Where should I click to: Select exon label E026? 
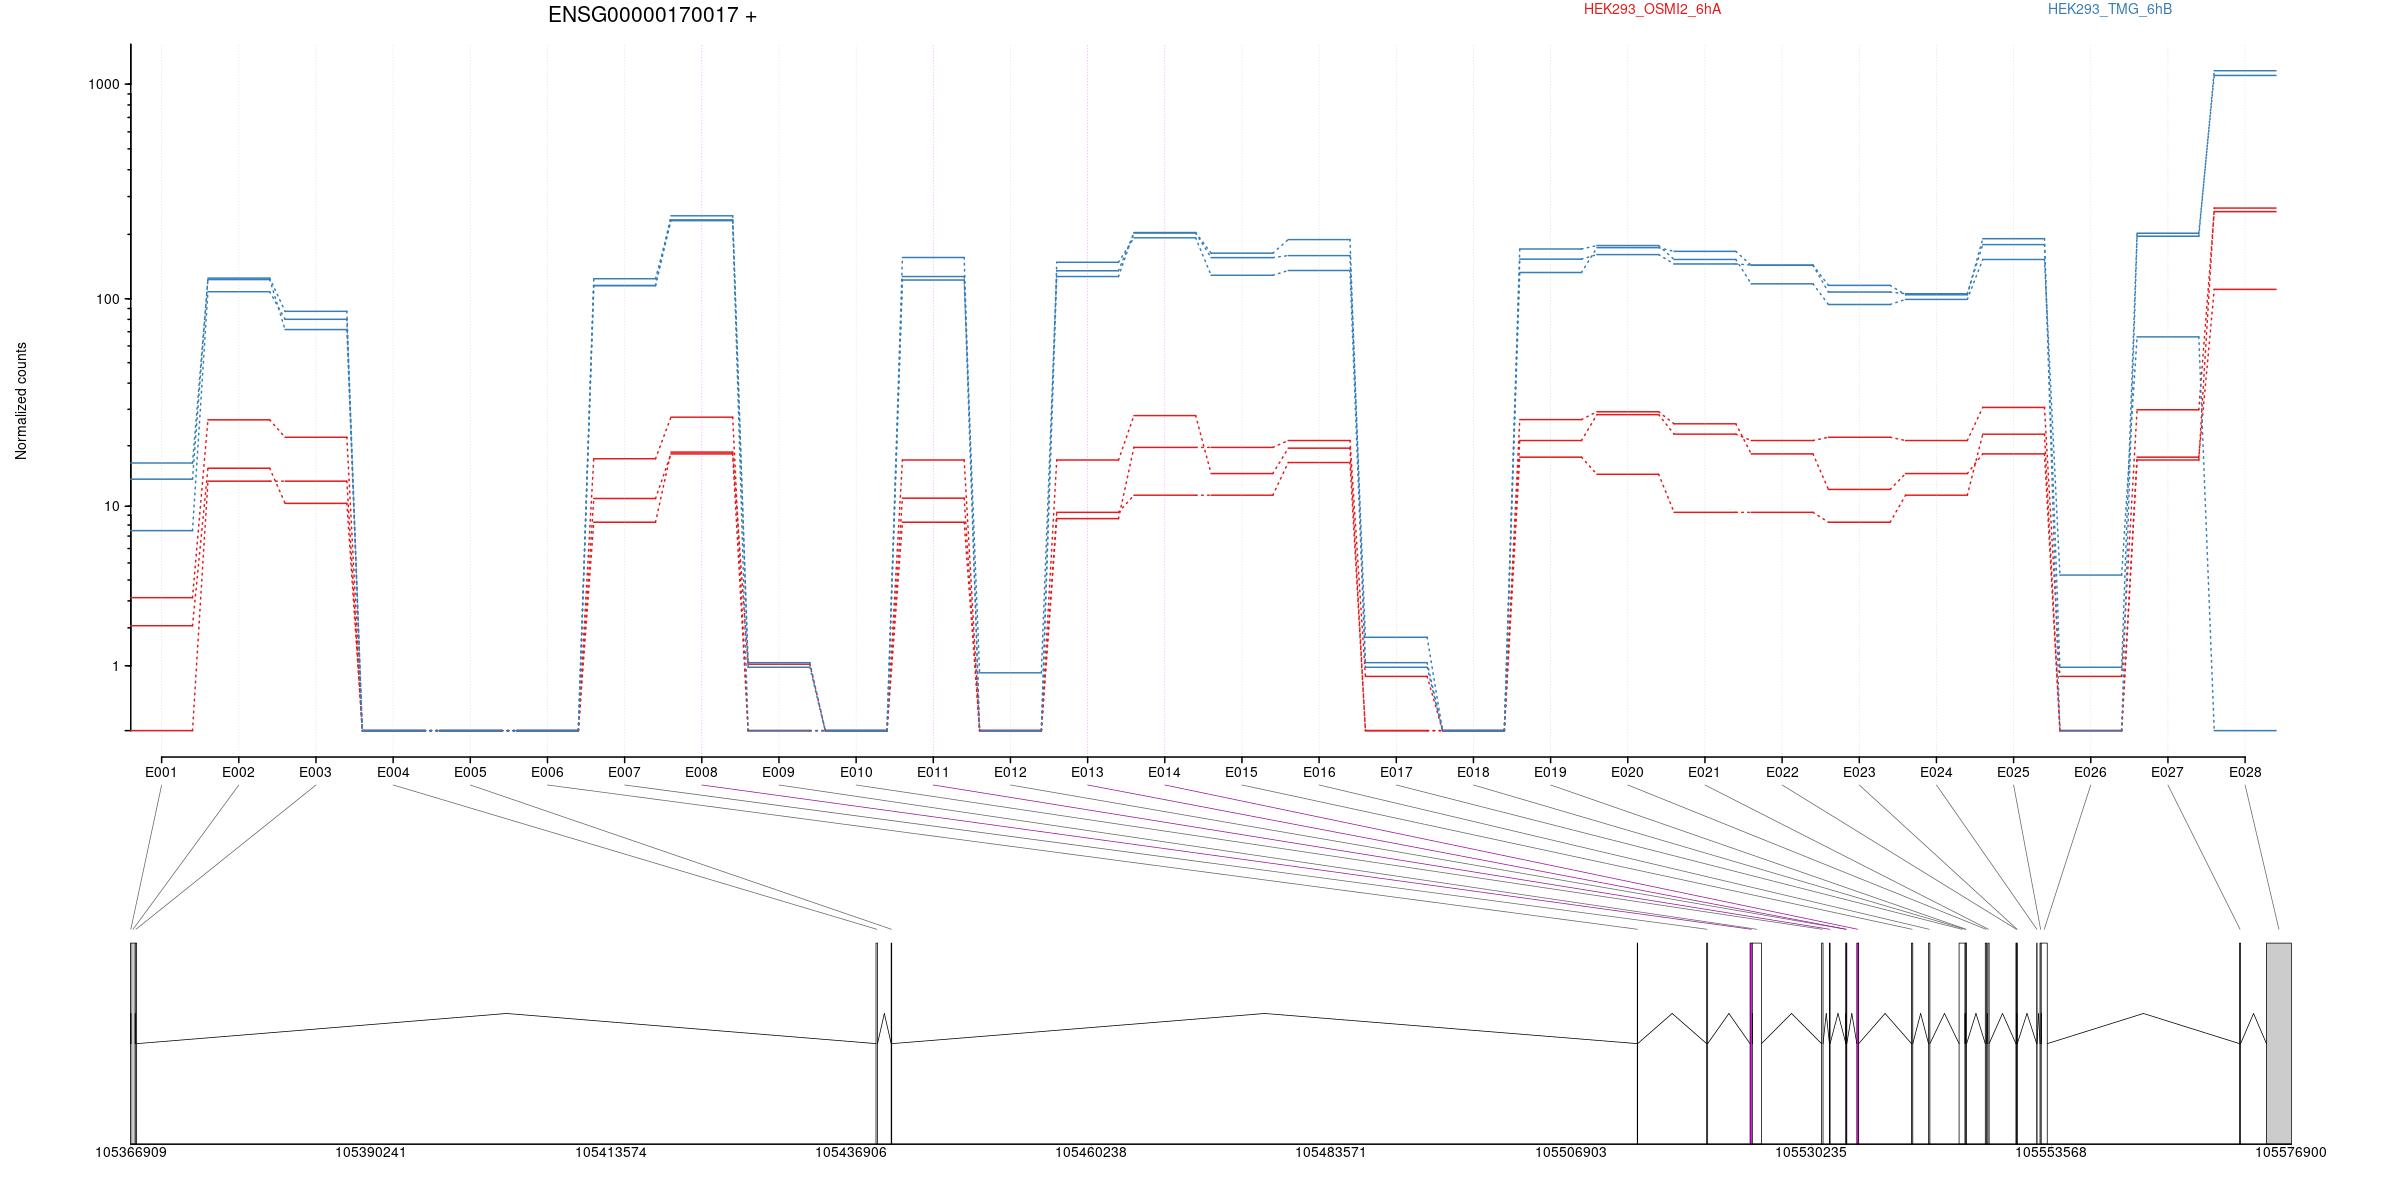(x=2090, y=772)
